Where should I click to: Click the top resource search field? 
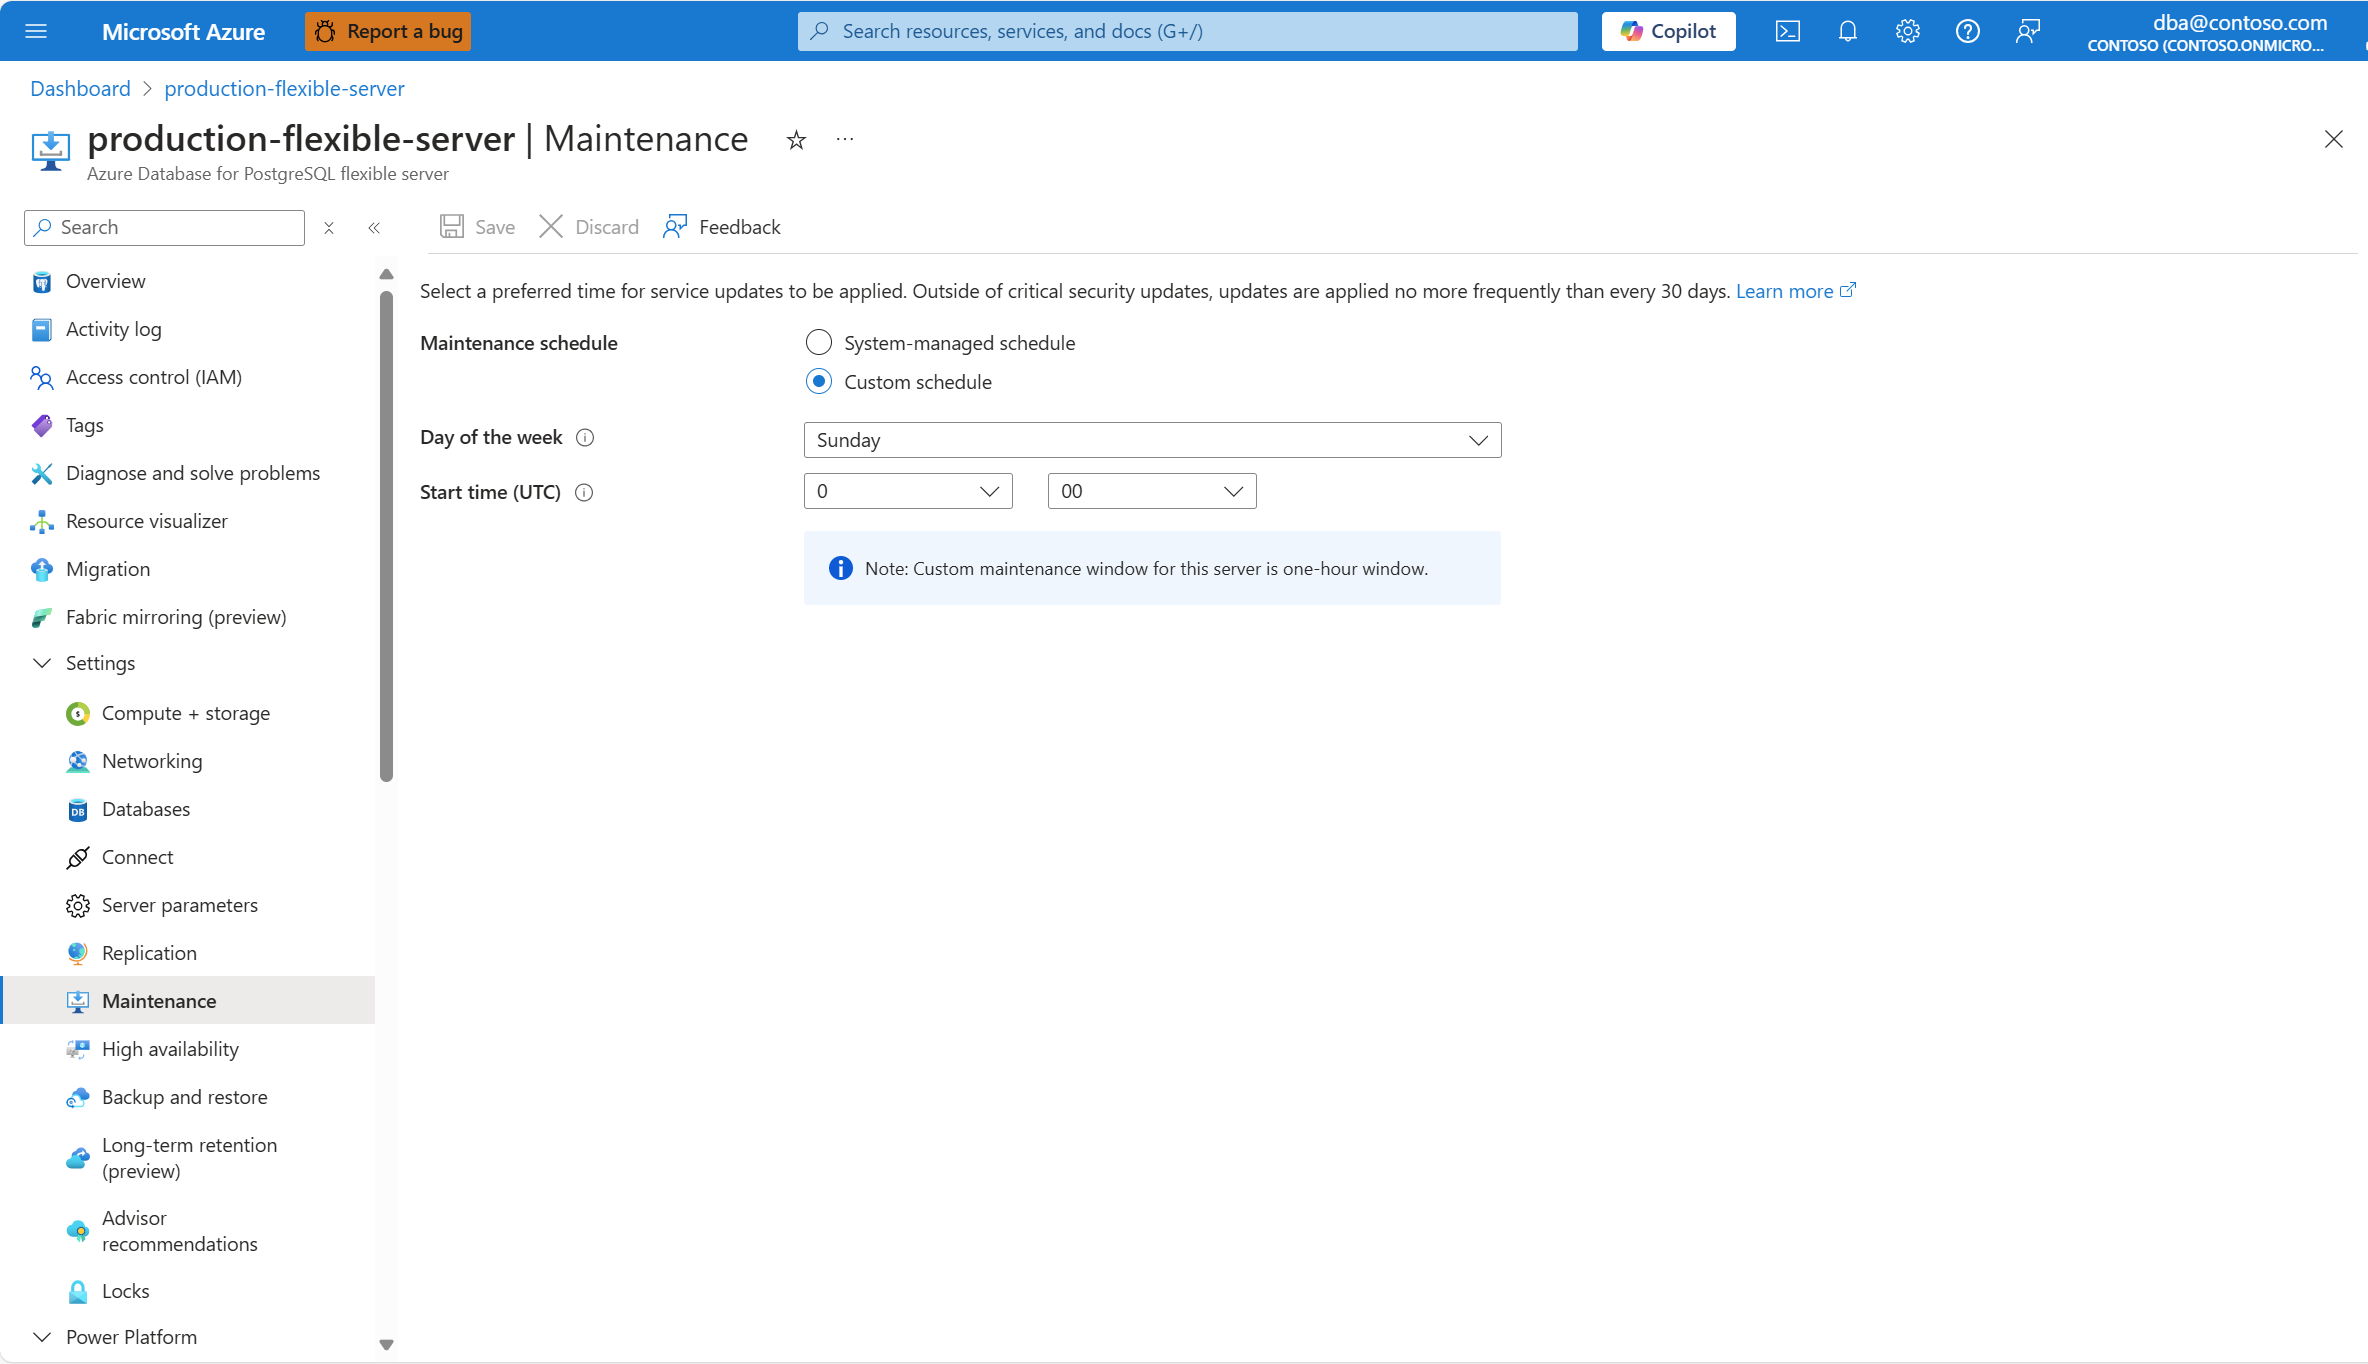click(1187, 31)
